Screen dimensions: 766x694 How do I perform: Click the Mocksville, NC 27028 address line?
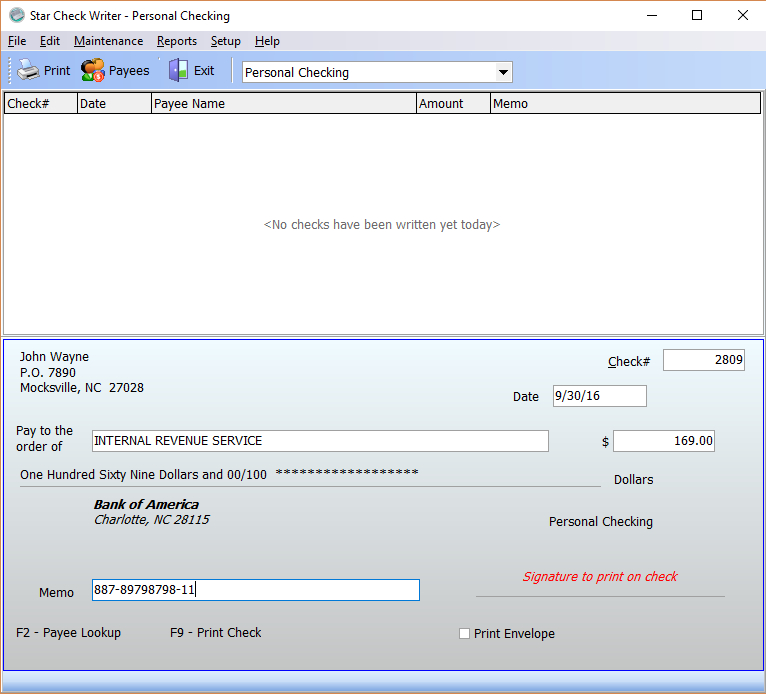82,388
